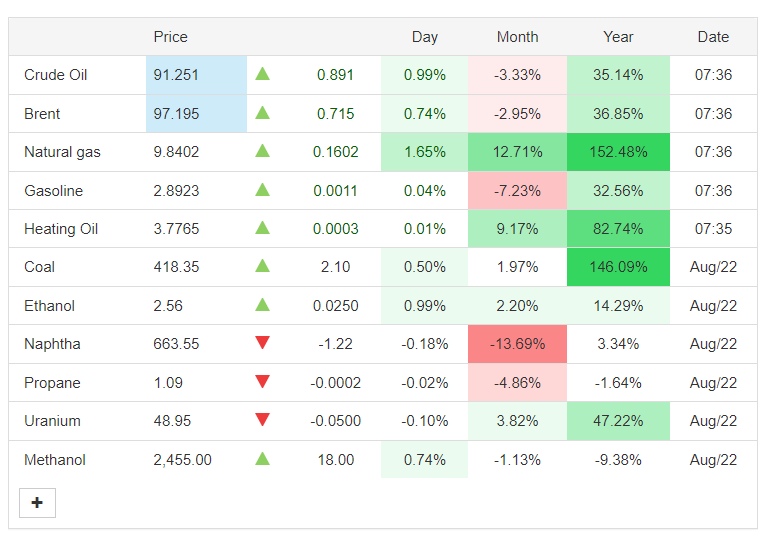Click the 2.10 change value for Coal
Viewport: 768px width, 538px height.
[336, 267]
